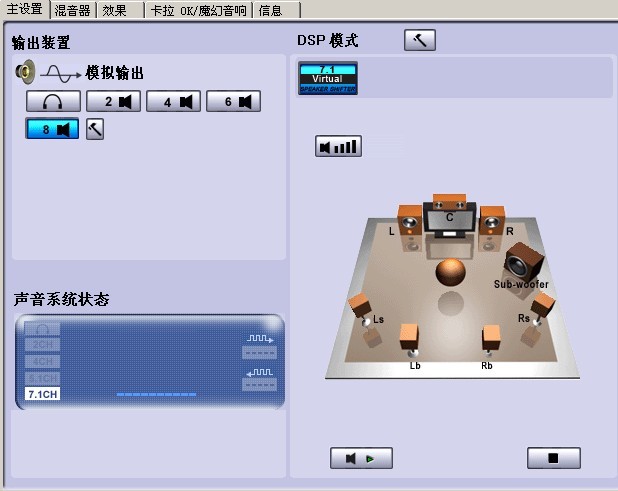
Task: Stop speaker test playback
Action: [x=553, y=458]
